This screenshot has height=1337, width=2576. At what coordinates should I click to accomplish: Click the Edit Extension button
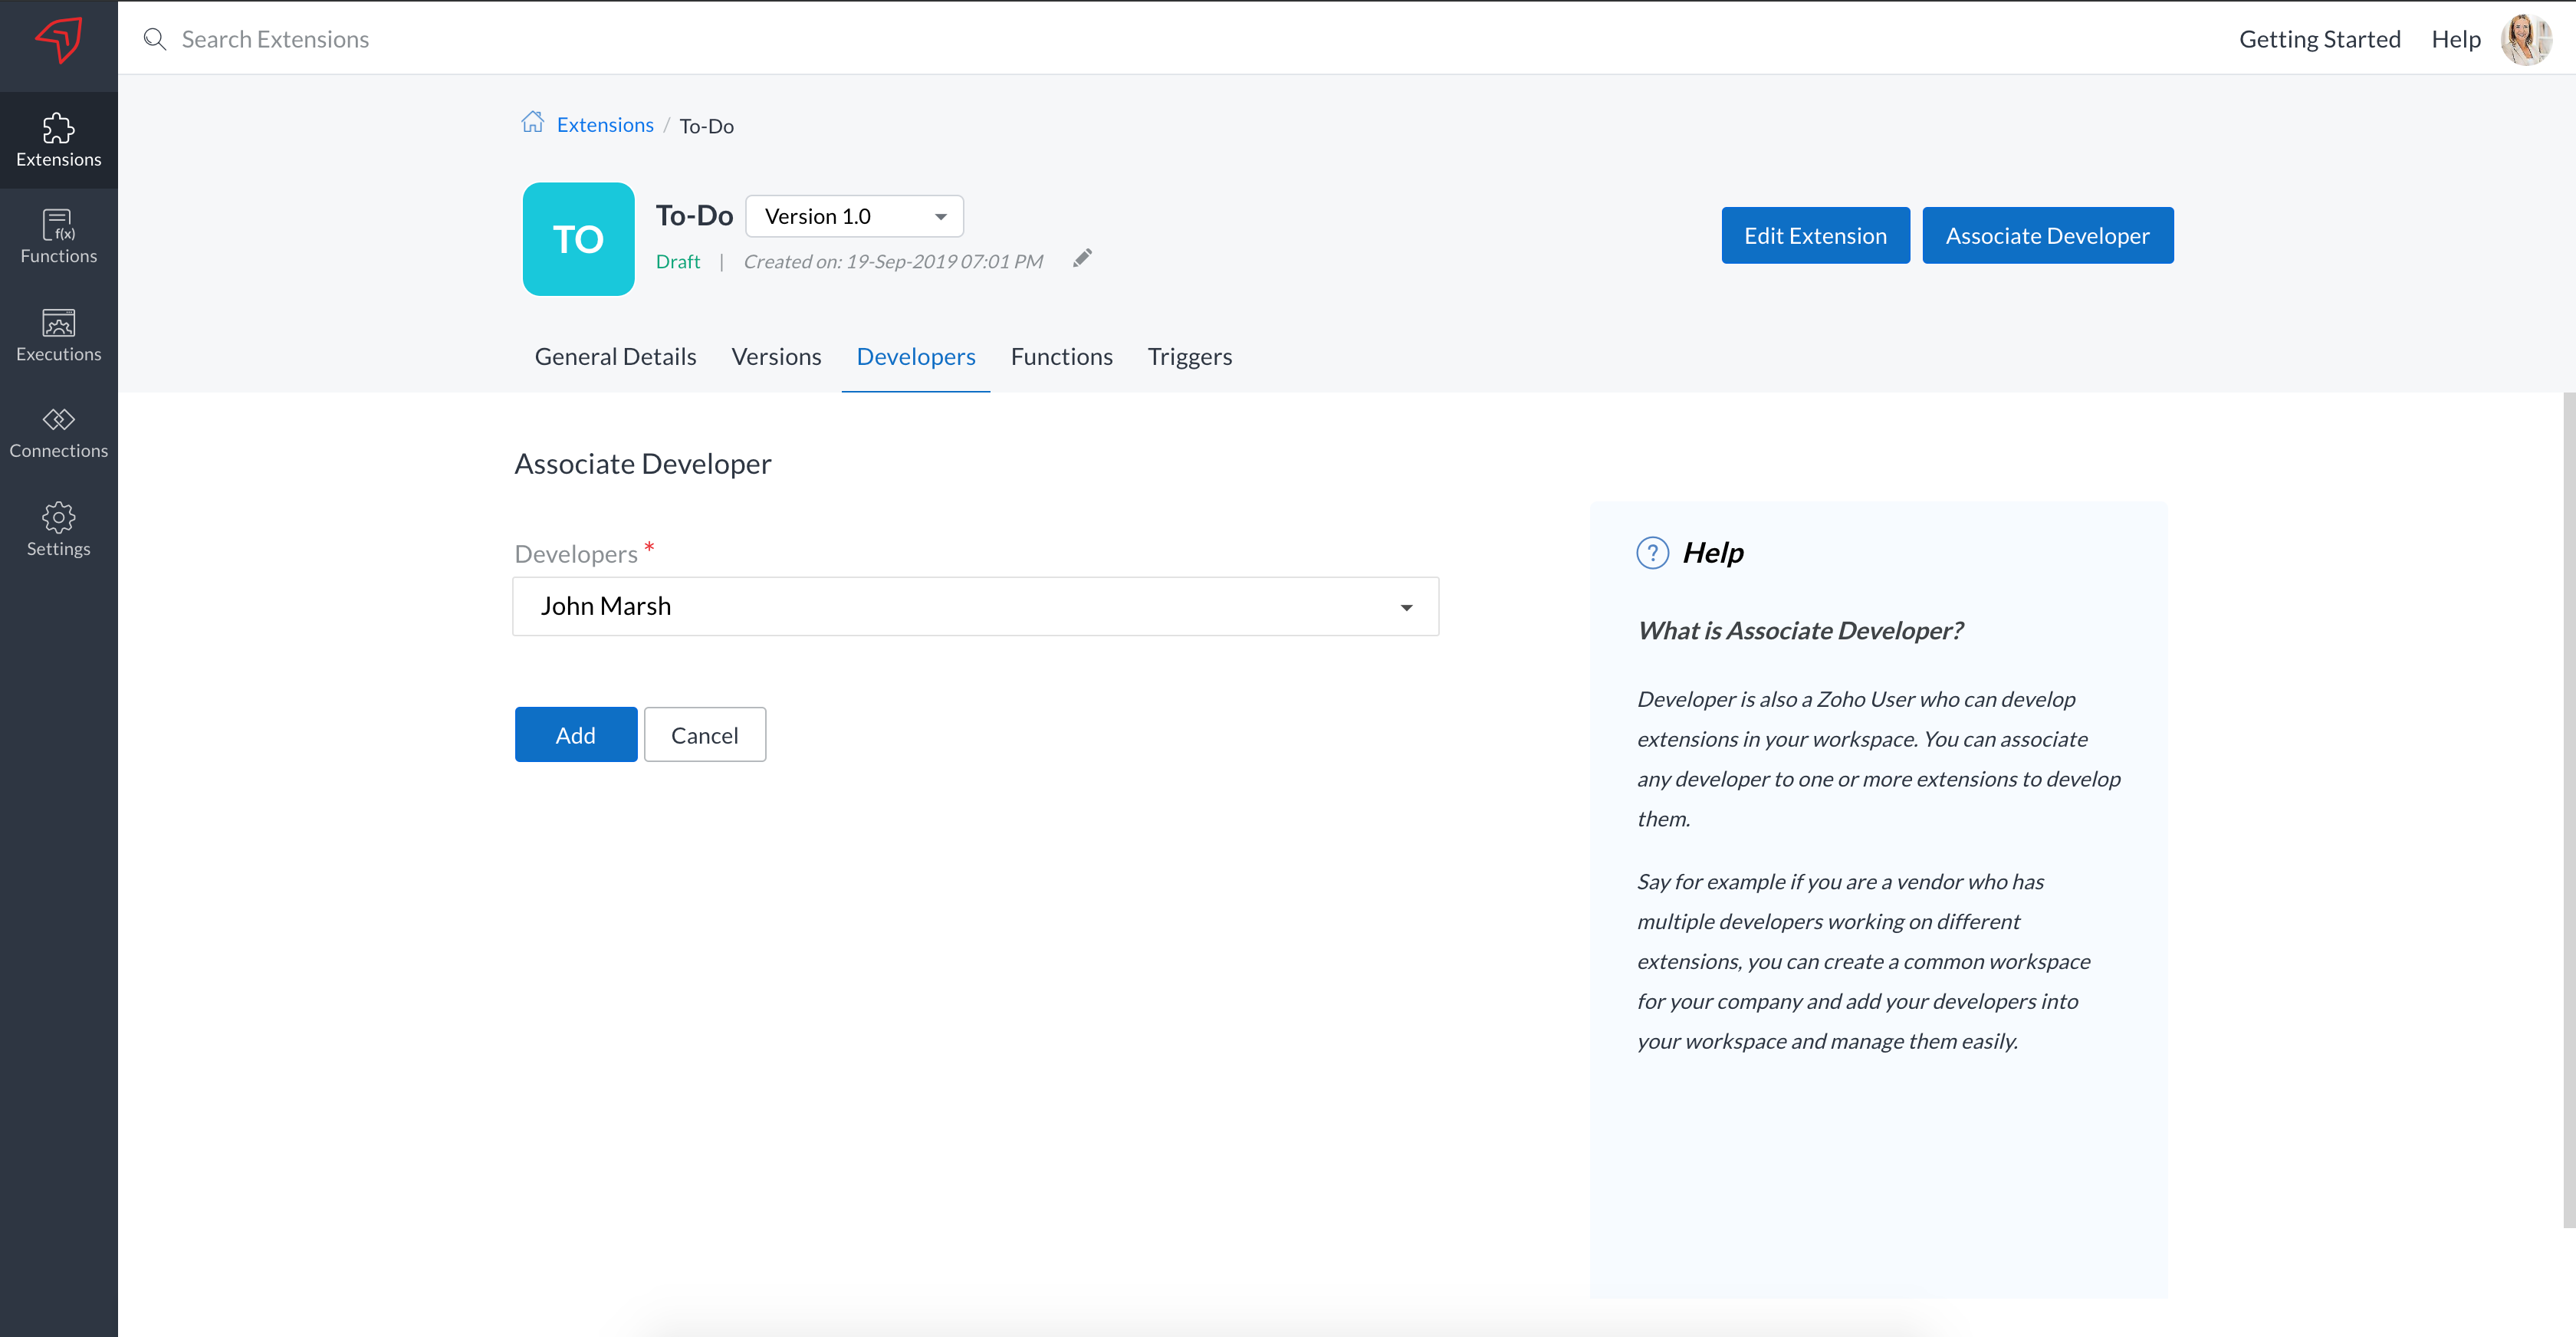tap(1815, 236)
